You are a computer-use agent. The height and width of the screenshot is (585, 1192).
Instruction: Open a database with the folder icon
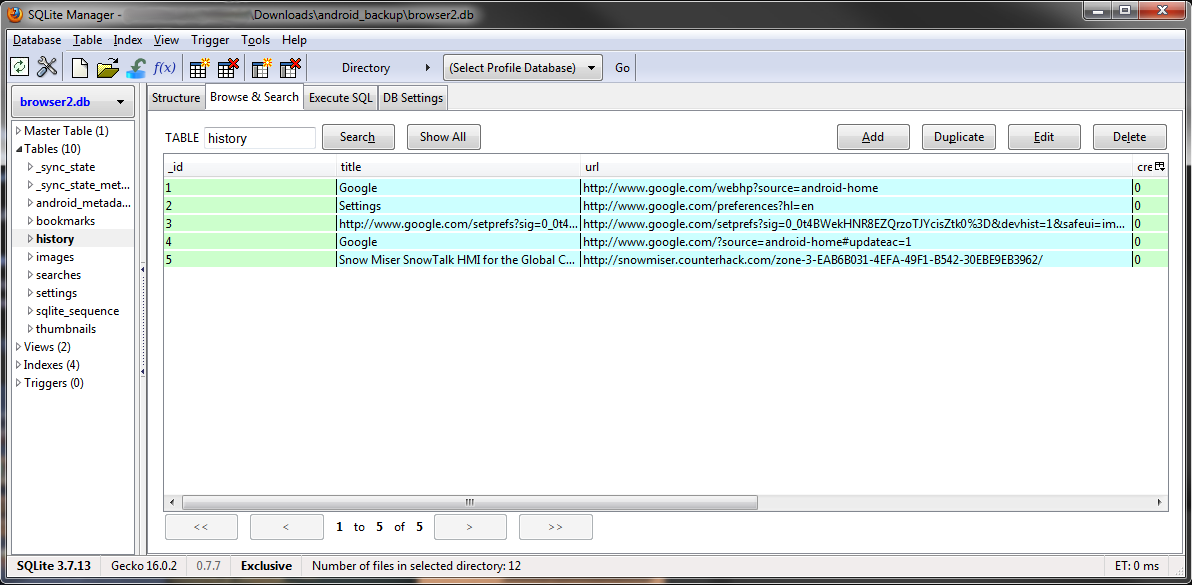[108, 68]
